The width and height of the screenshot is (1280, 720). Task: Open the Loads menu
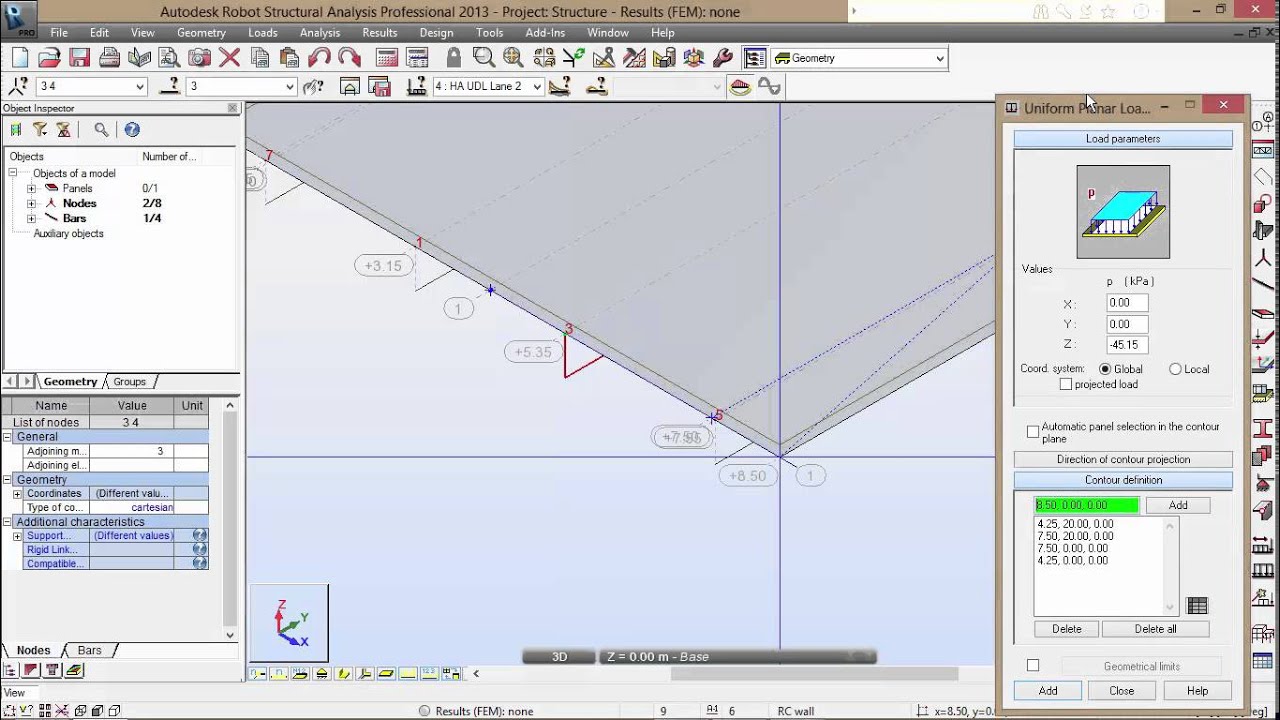263,33
